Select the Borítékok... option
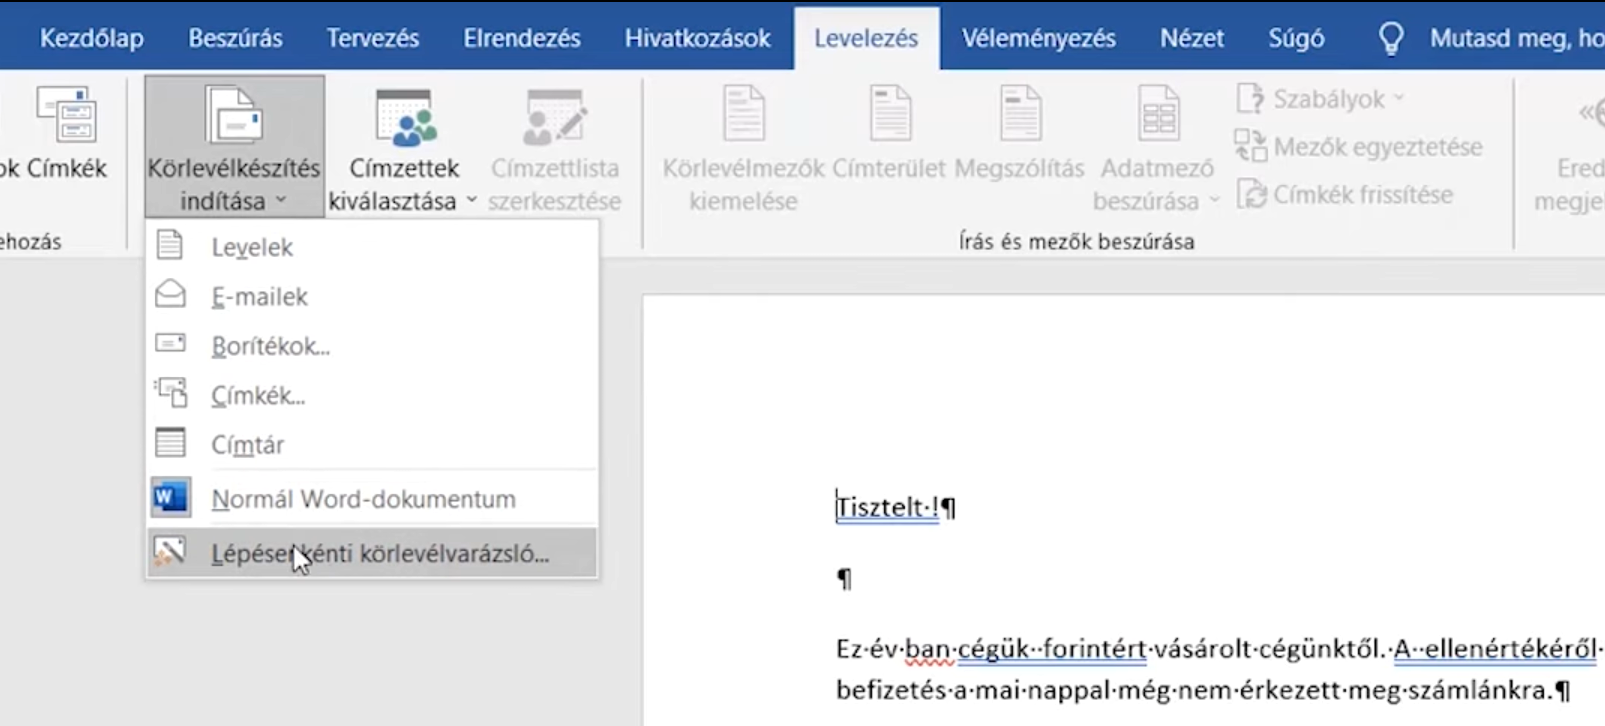Screen dimensions: 1605x726 coord(270,346)
